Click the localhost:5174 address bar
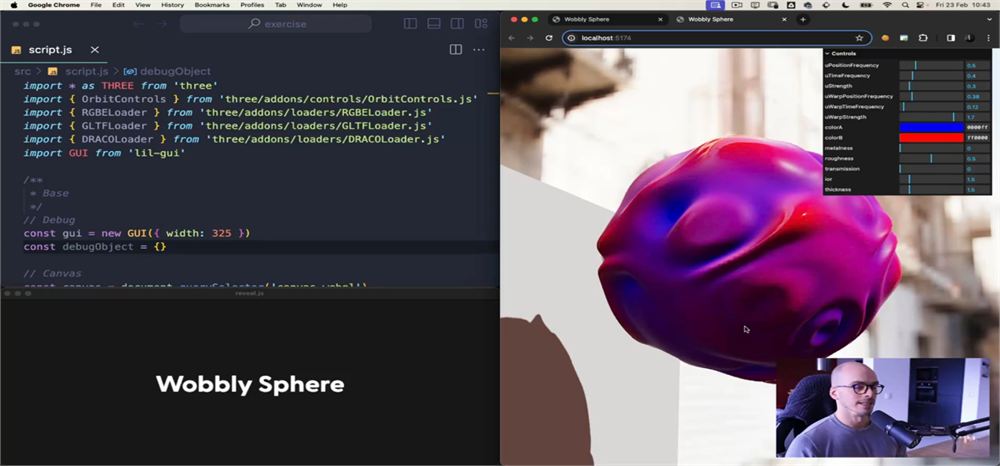Viewport: 1000px width, 466px height. 717,38
